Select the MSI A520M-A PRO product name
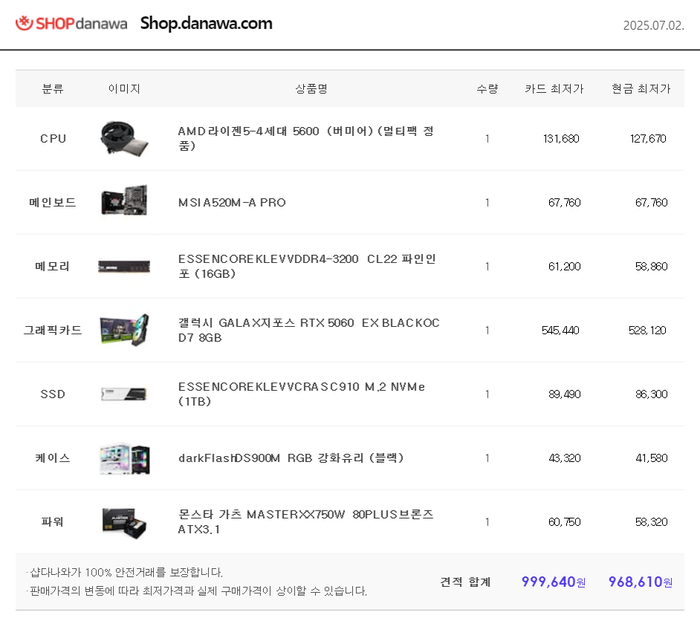The width and height of the screenshot is (700, 618). click(232, 202)
